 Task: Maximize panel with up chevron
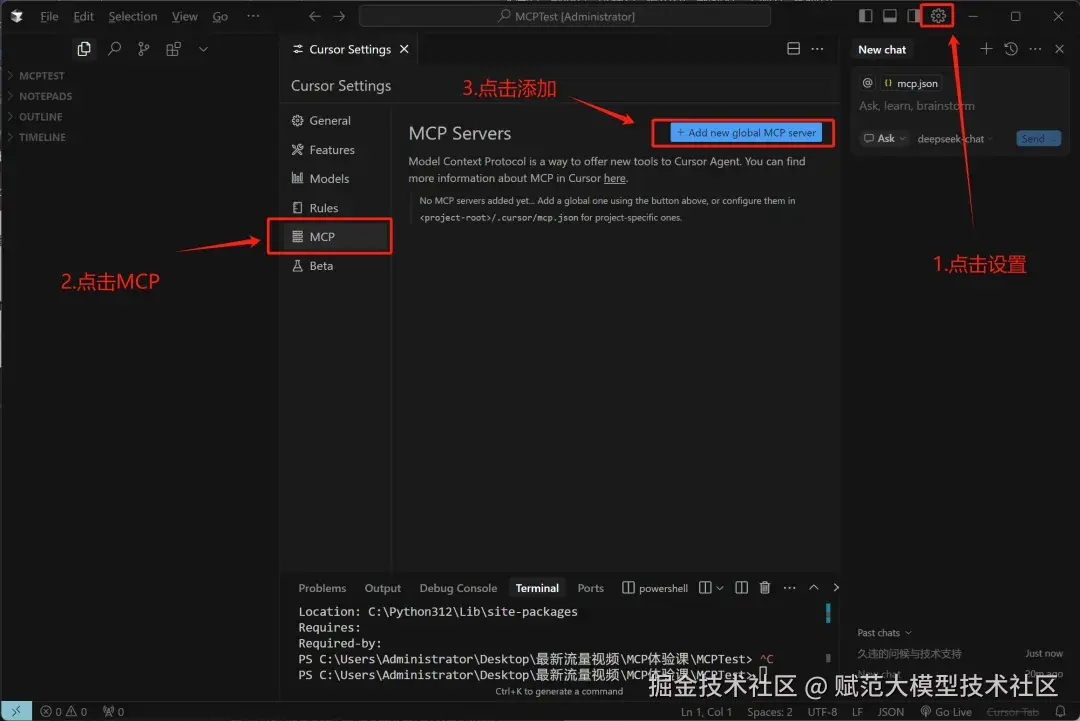[x=813, y=587]
